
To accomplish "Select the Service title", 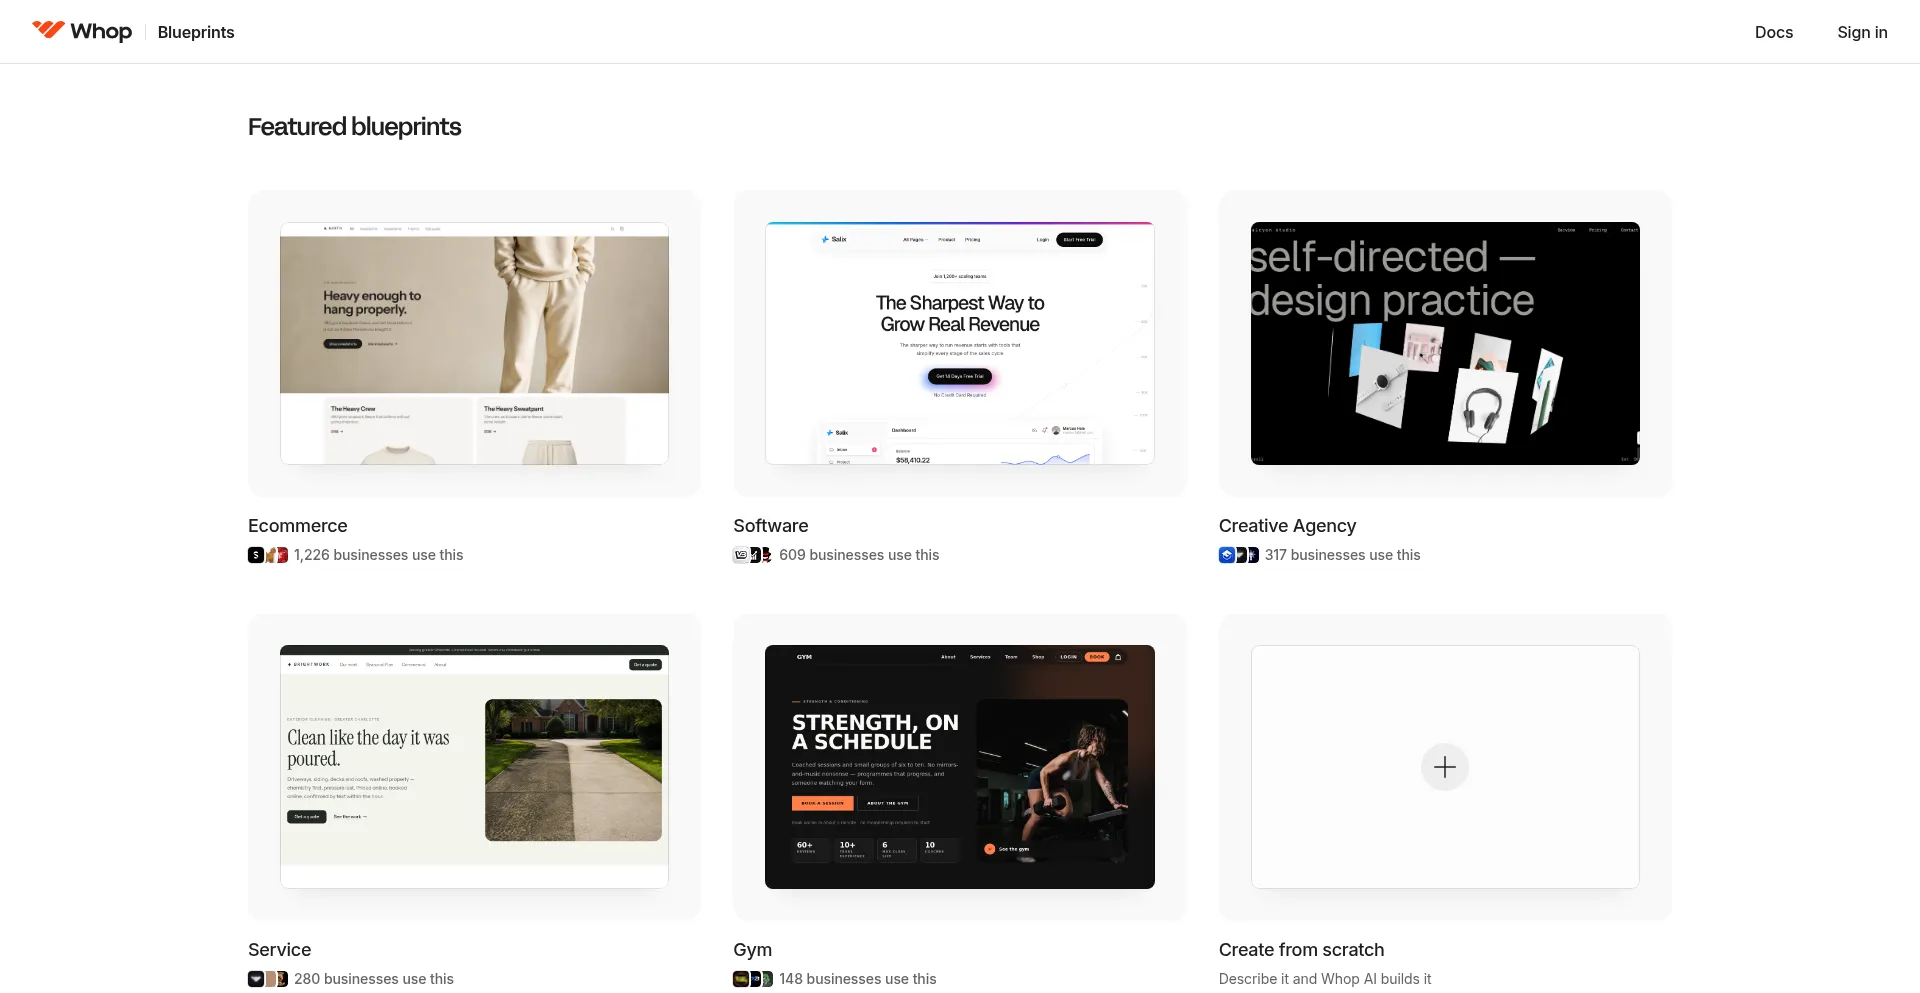I will click(x=279, y=950).
